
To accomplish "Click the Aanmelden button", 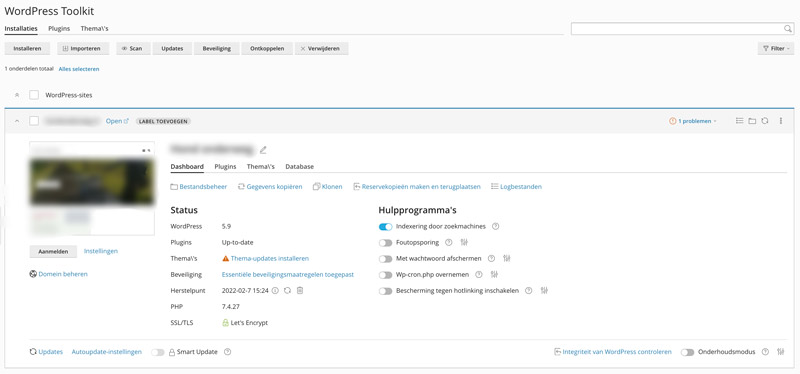I will 53,252.
